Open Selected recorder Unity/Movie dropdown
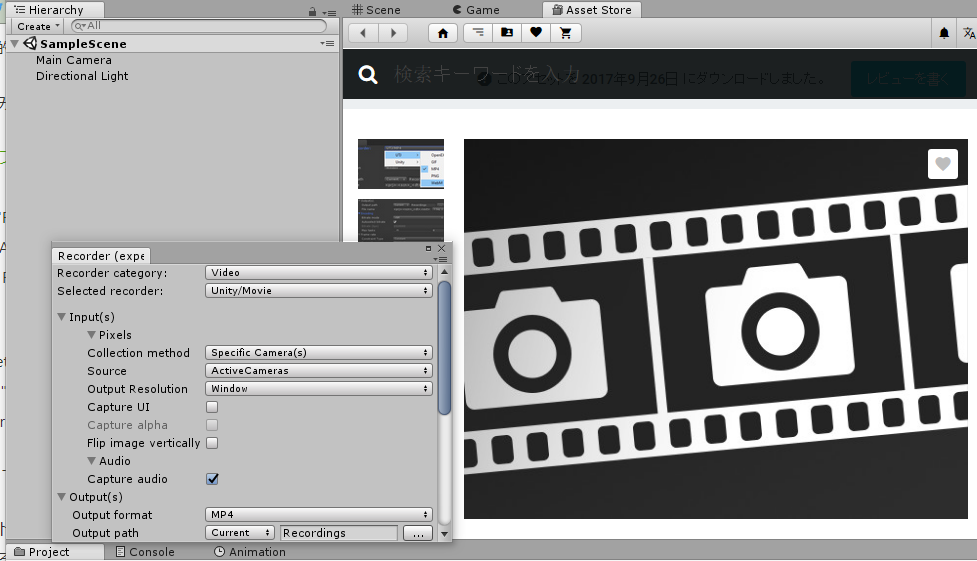The height and width of the screenshot is (561, 977). click(x=318, y=290)
